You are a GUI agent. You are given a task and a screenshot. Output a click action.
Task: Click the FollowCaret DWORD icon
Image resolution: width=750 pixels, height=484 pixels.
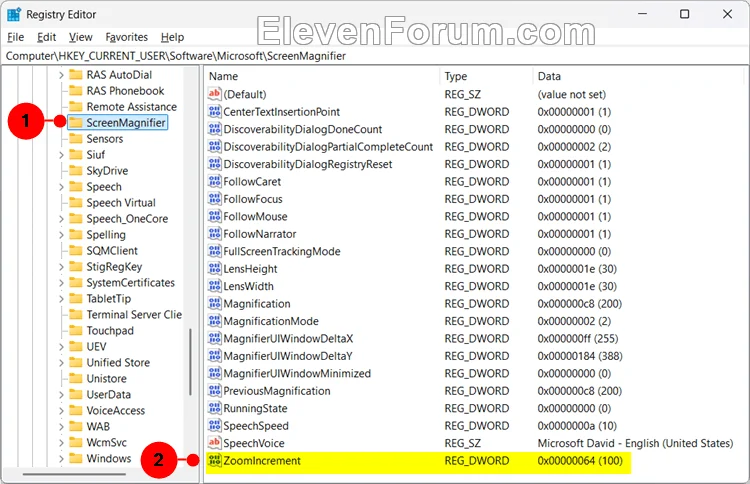[215, 181]
